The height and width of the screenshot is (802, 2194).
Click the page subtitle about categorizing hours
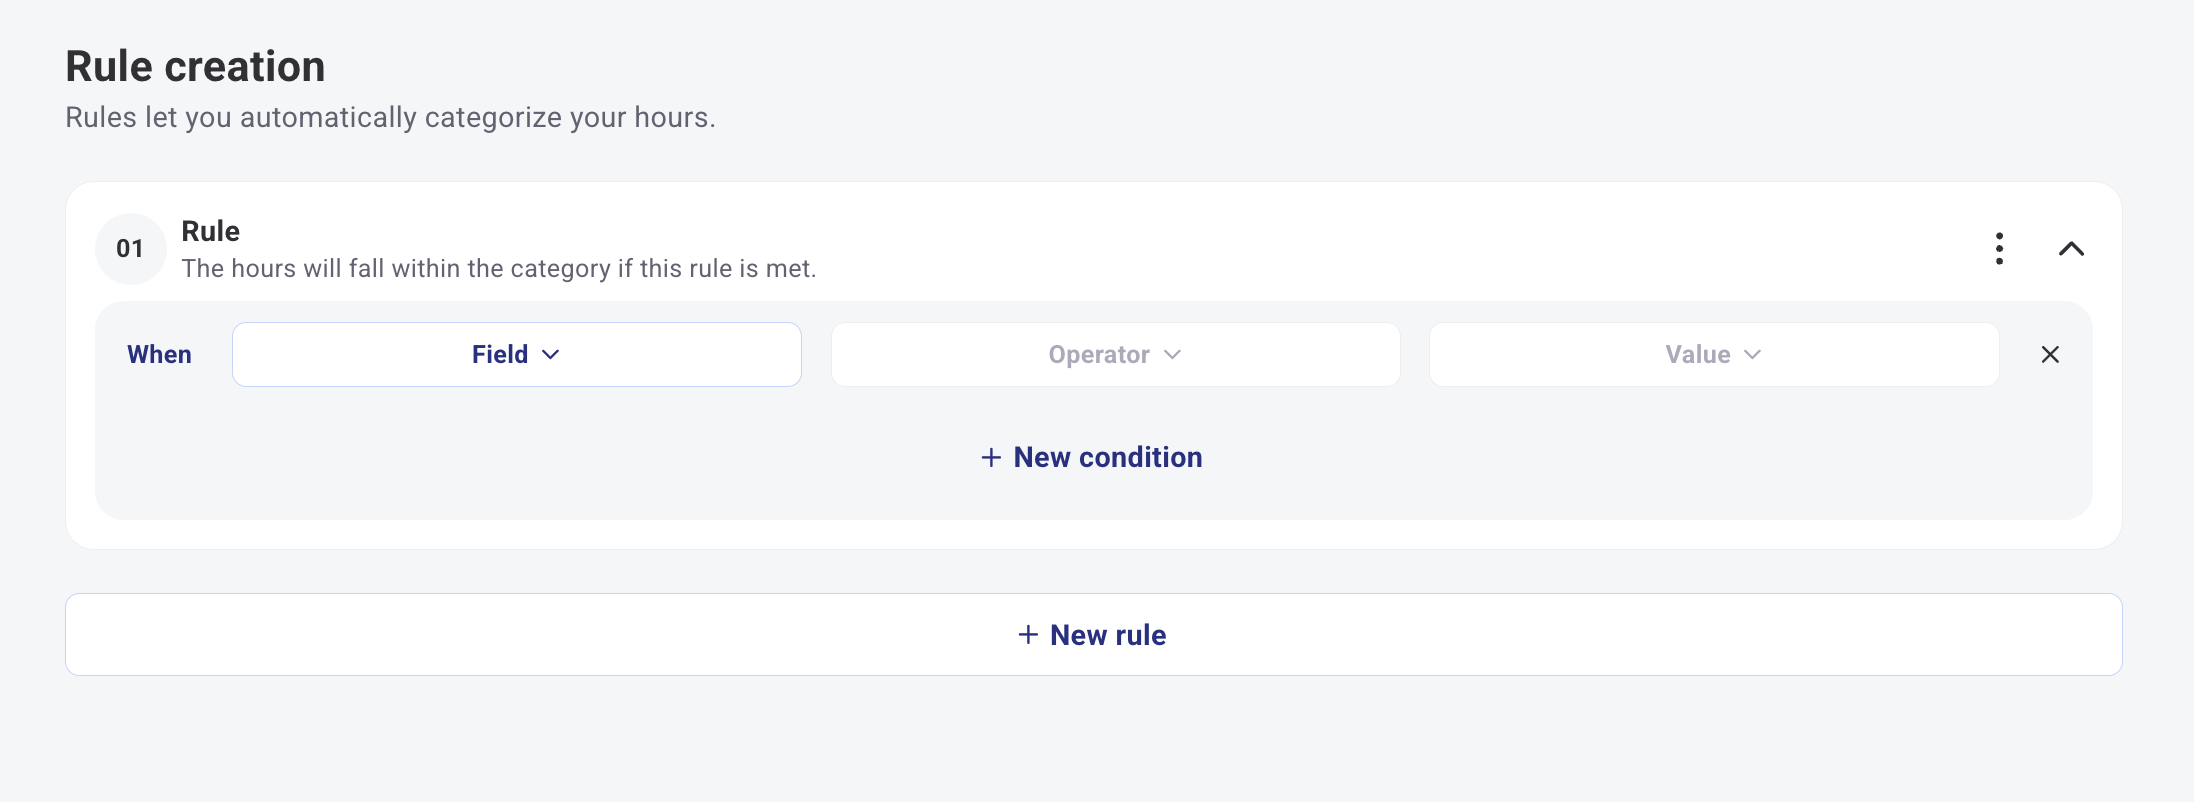click(x=390, y=117)
